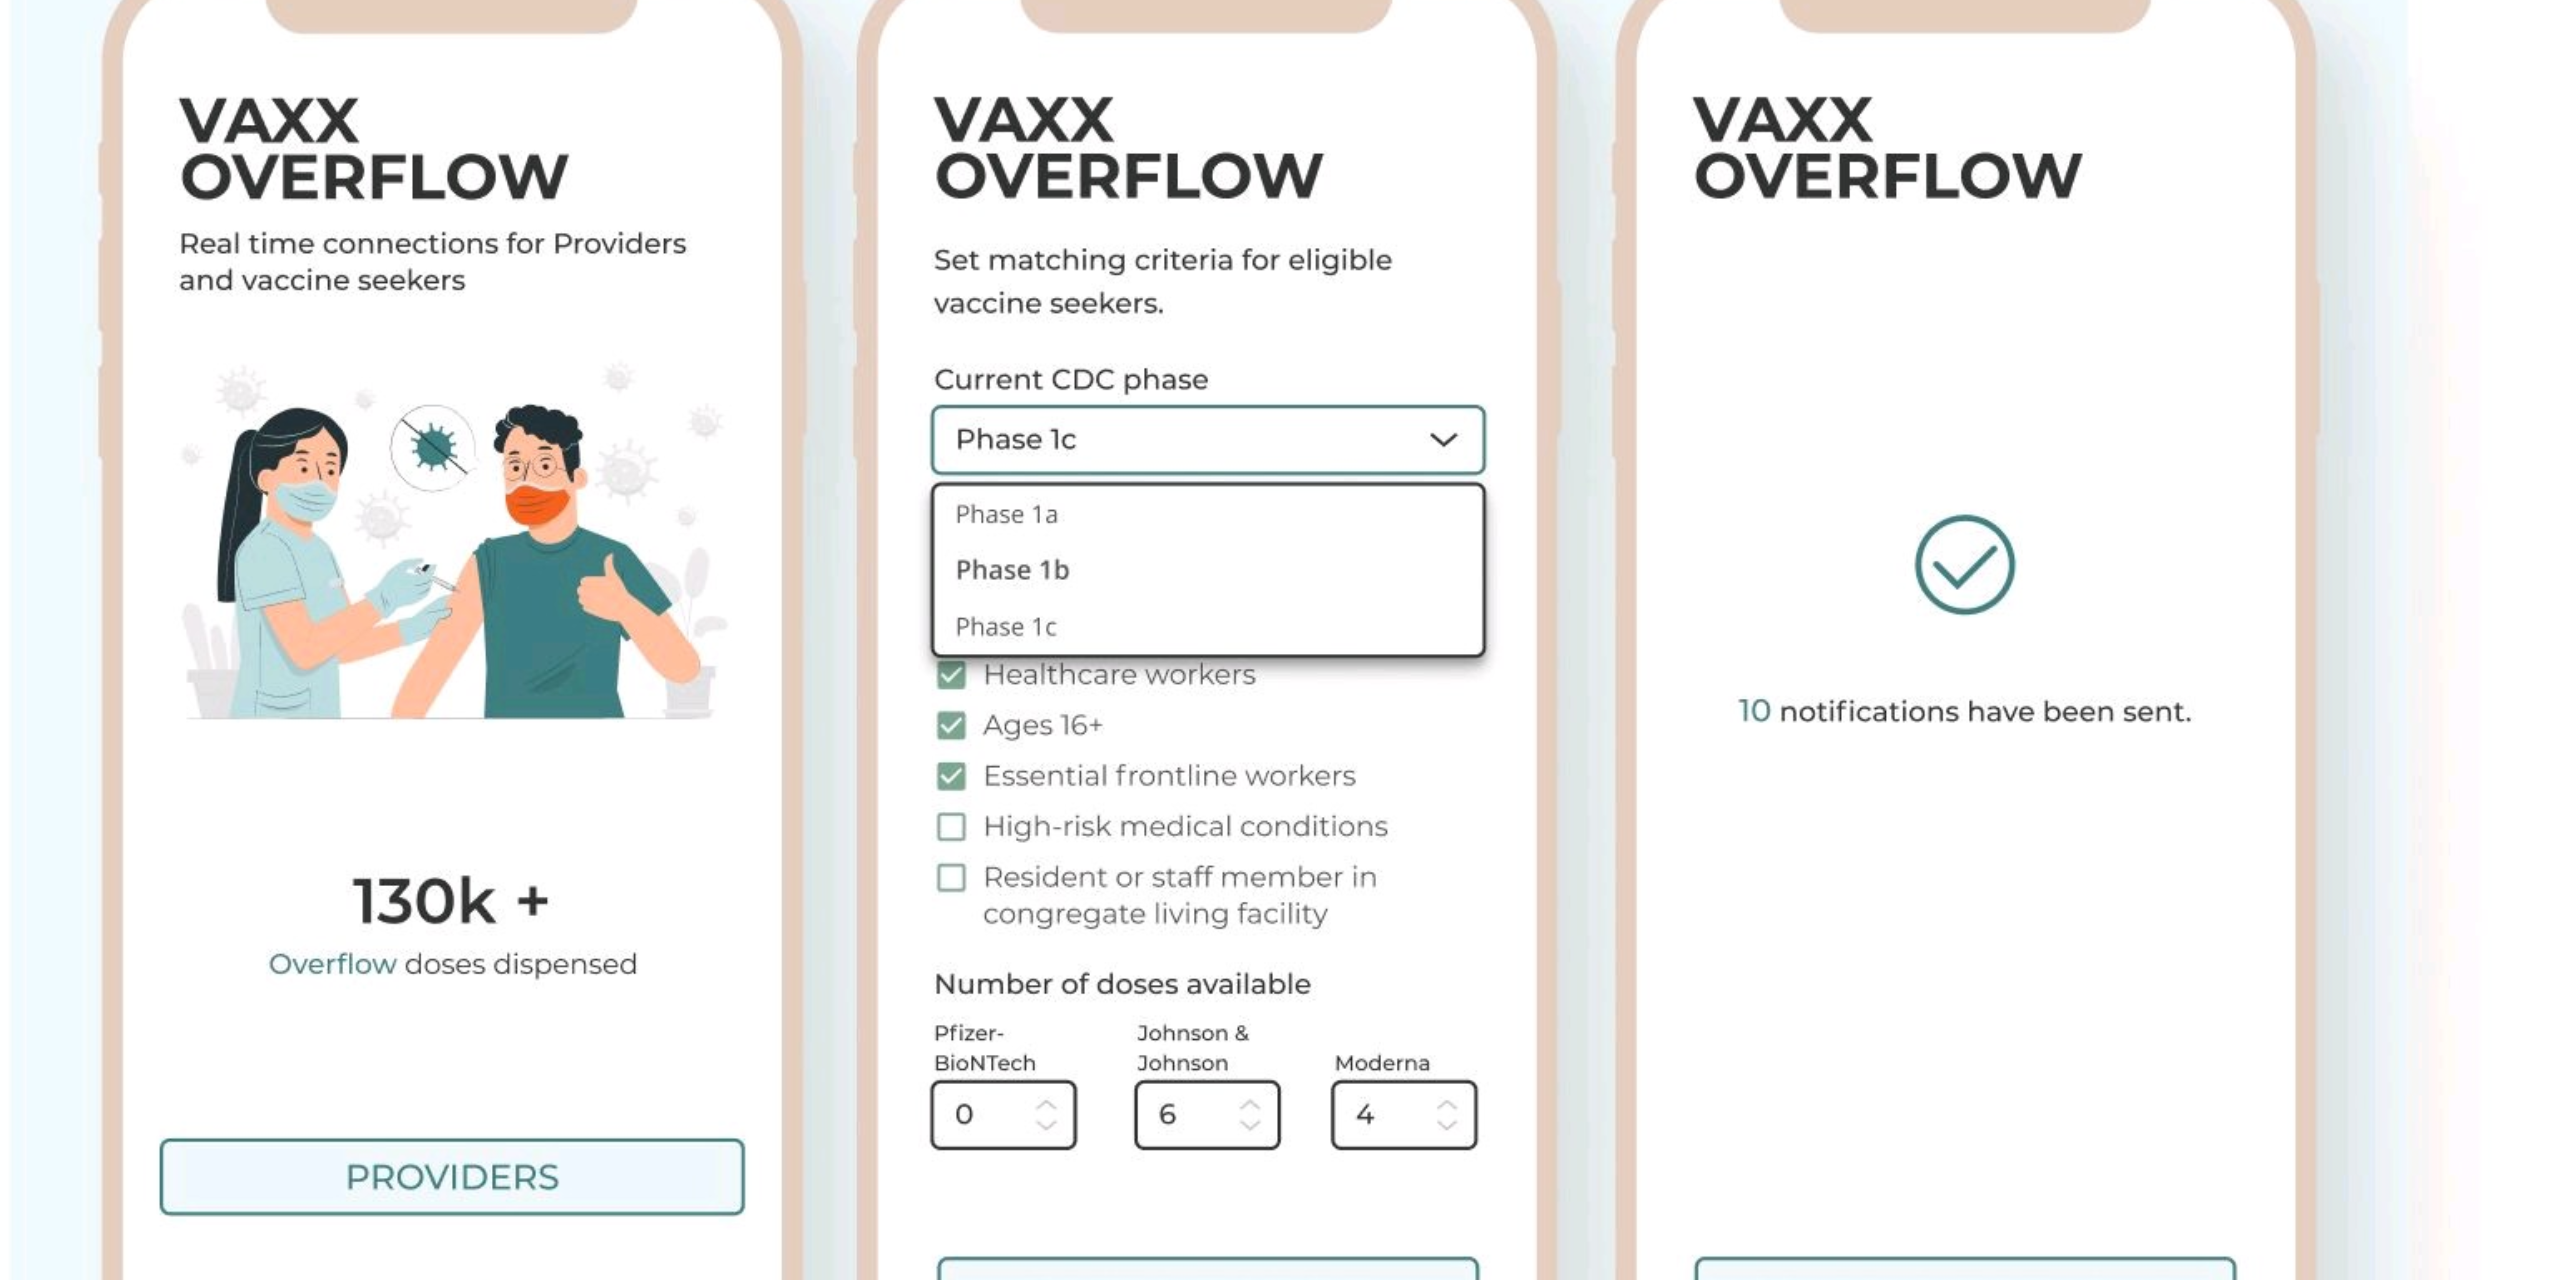This screenshot has width=2560, height=1280.
Task: Toggle Healthcare workers checkbox on
Action: [x=952, y=673]
